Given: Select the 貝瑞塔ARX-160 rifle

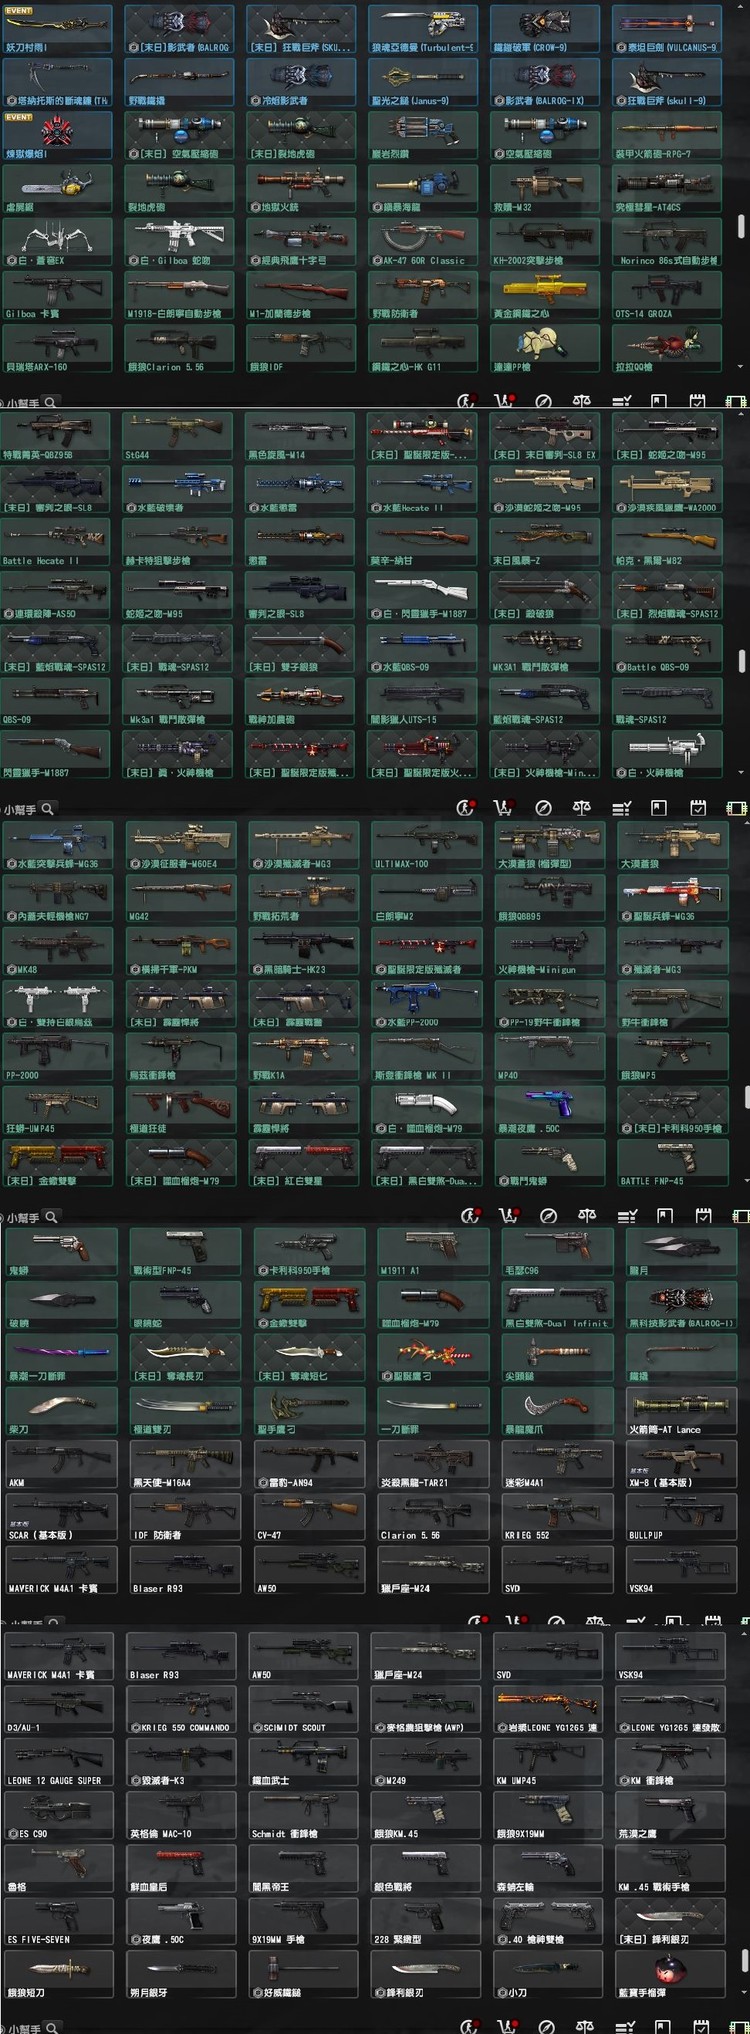Looking at the screenshot, I should pos(56,349).
